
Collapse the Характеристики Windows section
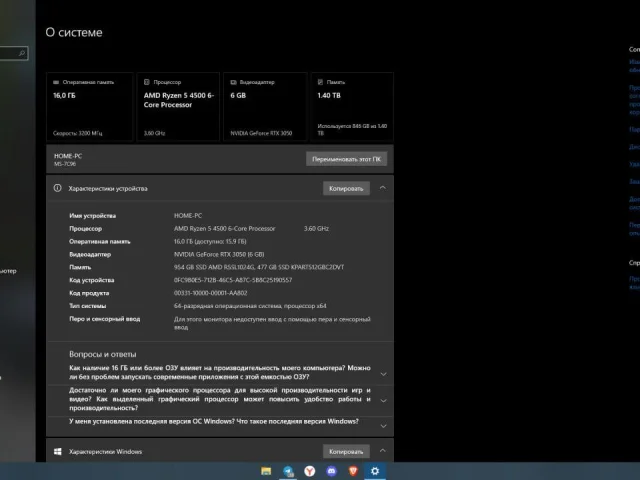pos(383,451)
